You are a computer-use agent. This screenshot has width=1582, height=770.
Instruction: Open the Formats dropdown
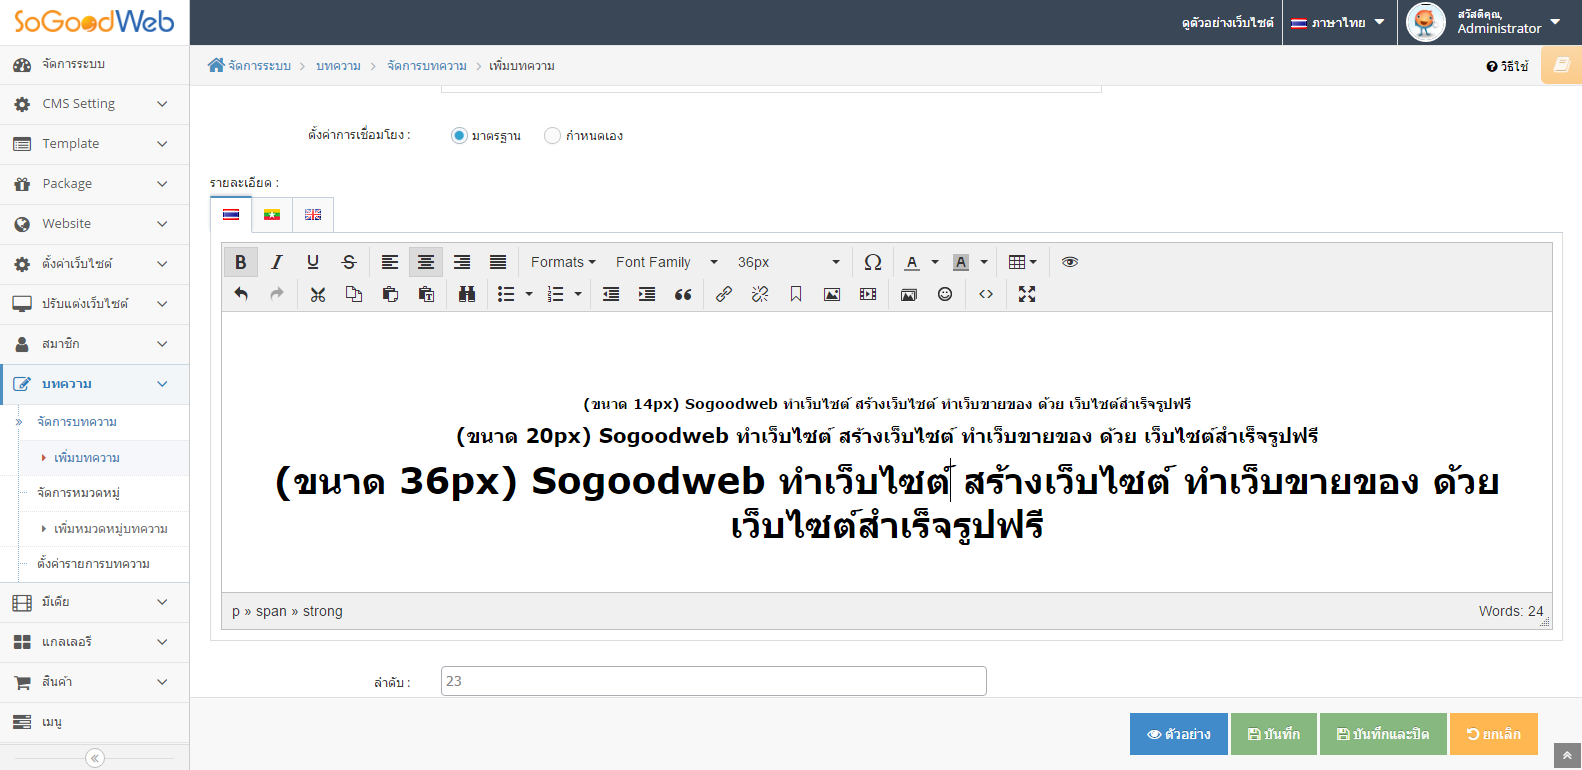[563, 262]
